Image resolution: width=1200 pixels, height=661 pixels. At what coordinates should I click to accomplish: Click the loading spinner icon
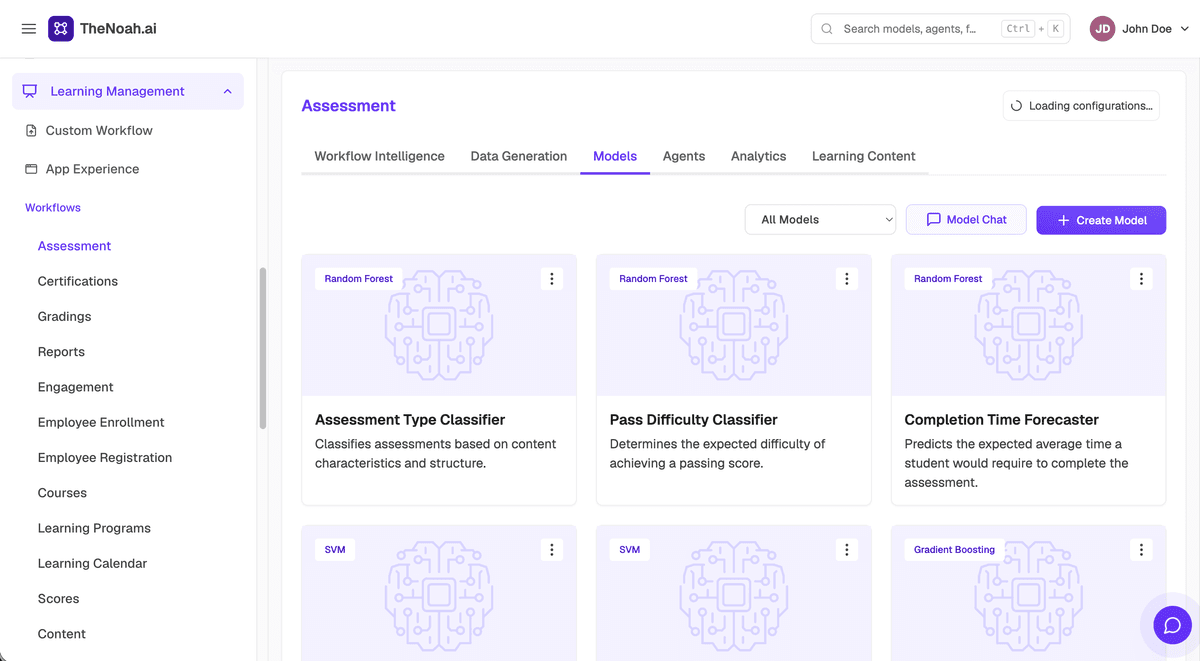pyautogui.click(x=1016, y=106)
